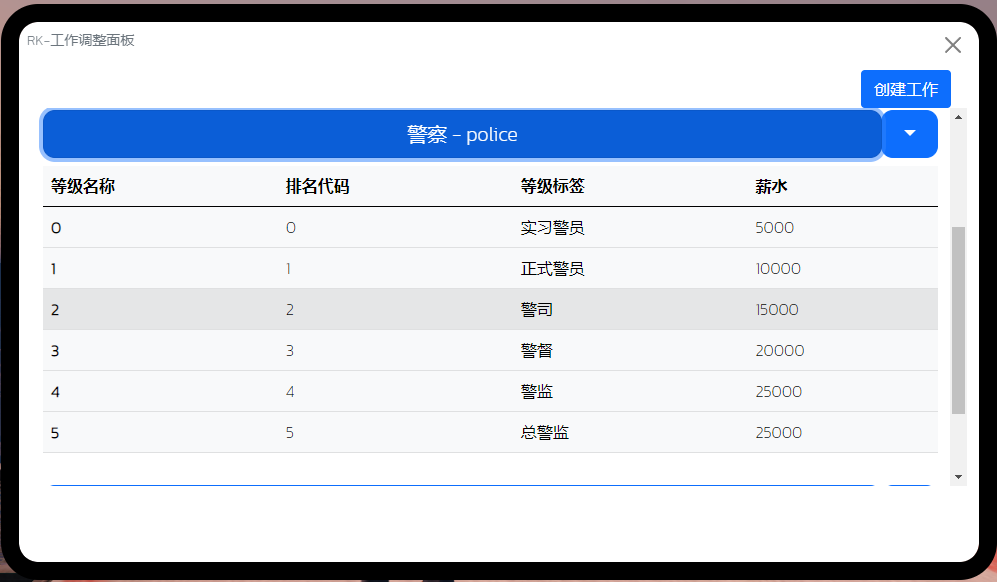Viewport: 997px width, 582px height.
Task: Click grade name 2 in 警司 row
Action: (55, 310)
